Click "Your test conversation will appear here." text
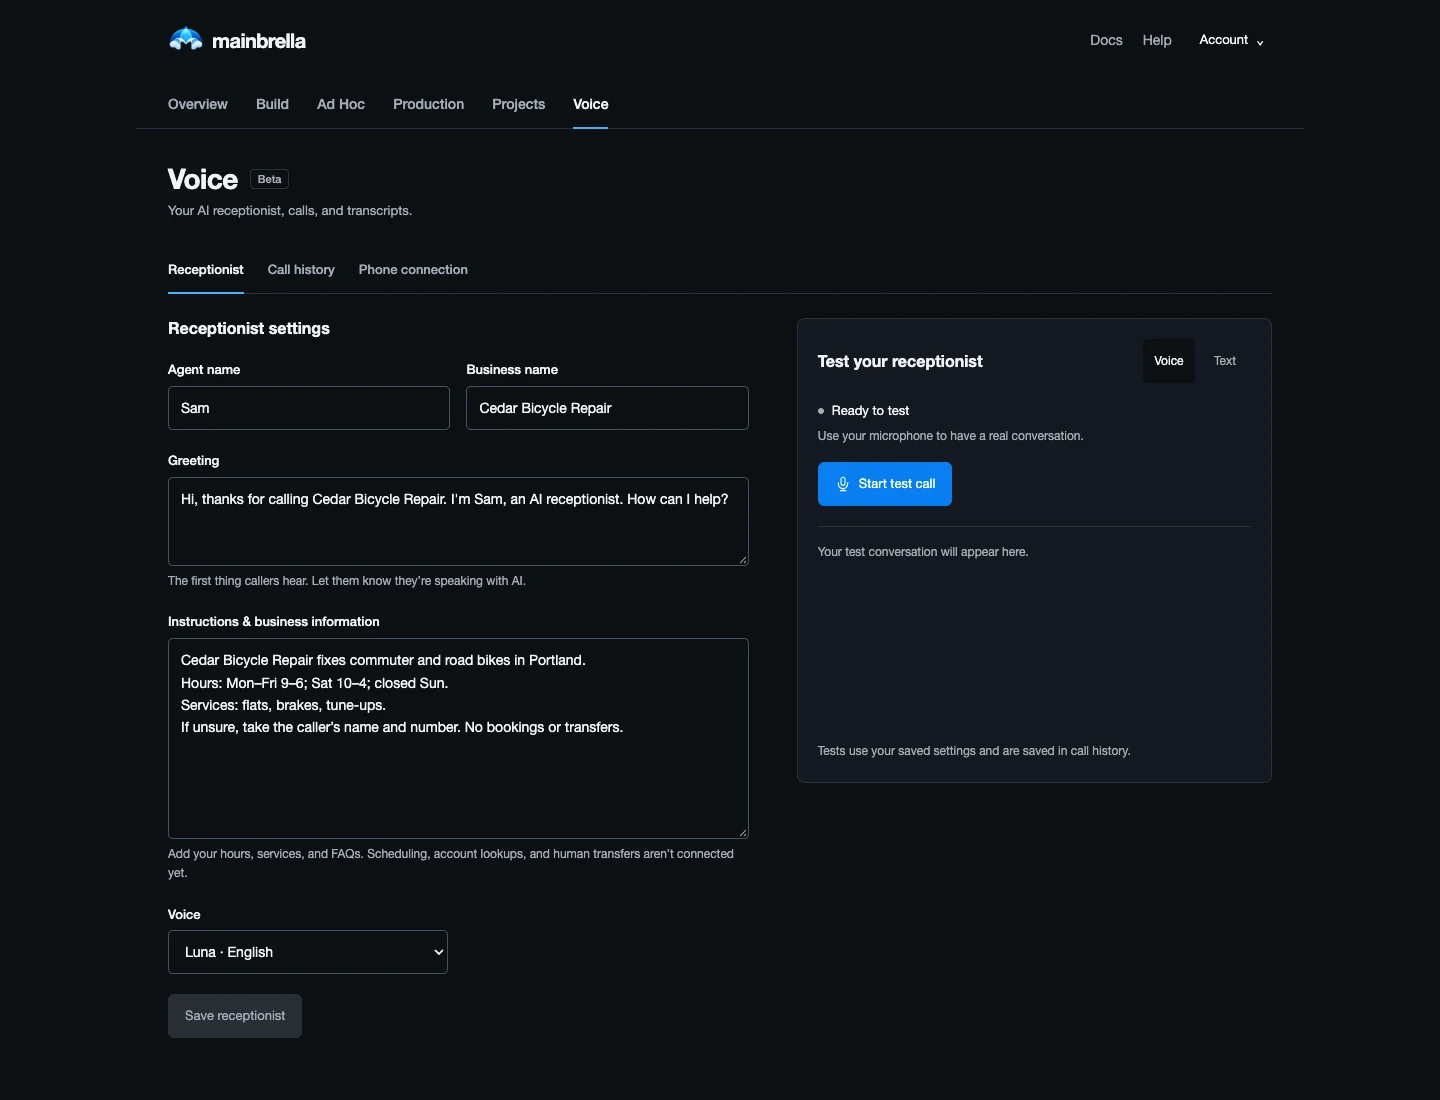 [923, 552]
